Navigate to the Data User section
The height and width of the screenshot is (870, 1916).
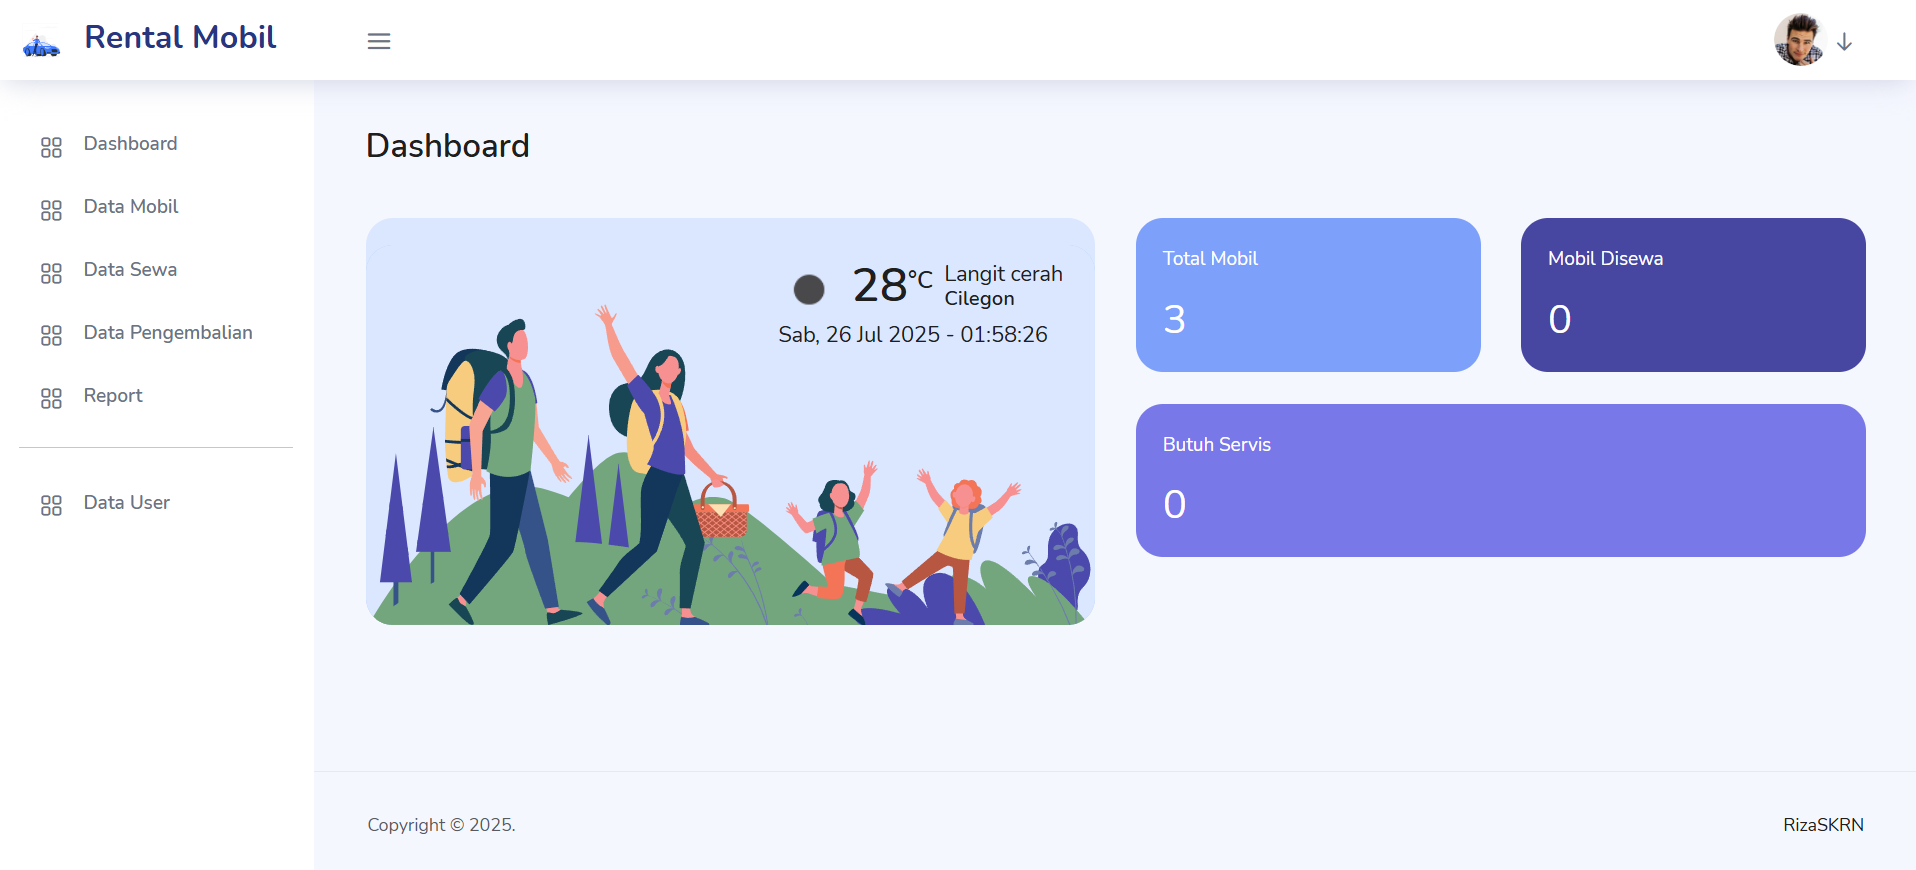tap(127, 503)
